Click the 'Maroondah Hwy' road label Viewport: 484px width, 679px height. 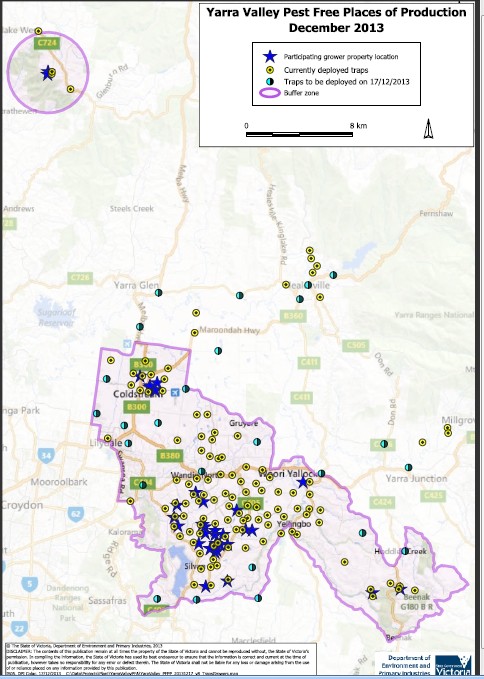click(229, 330)
